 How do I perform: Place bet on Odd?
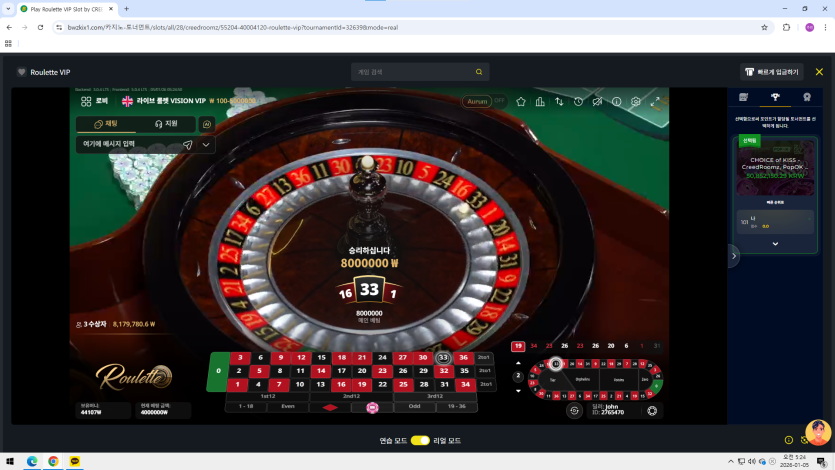(414, 407)
